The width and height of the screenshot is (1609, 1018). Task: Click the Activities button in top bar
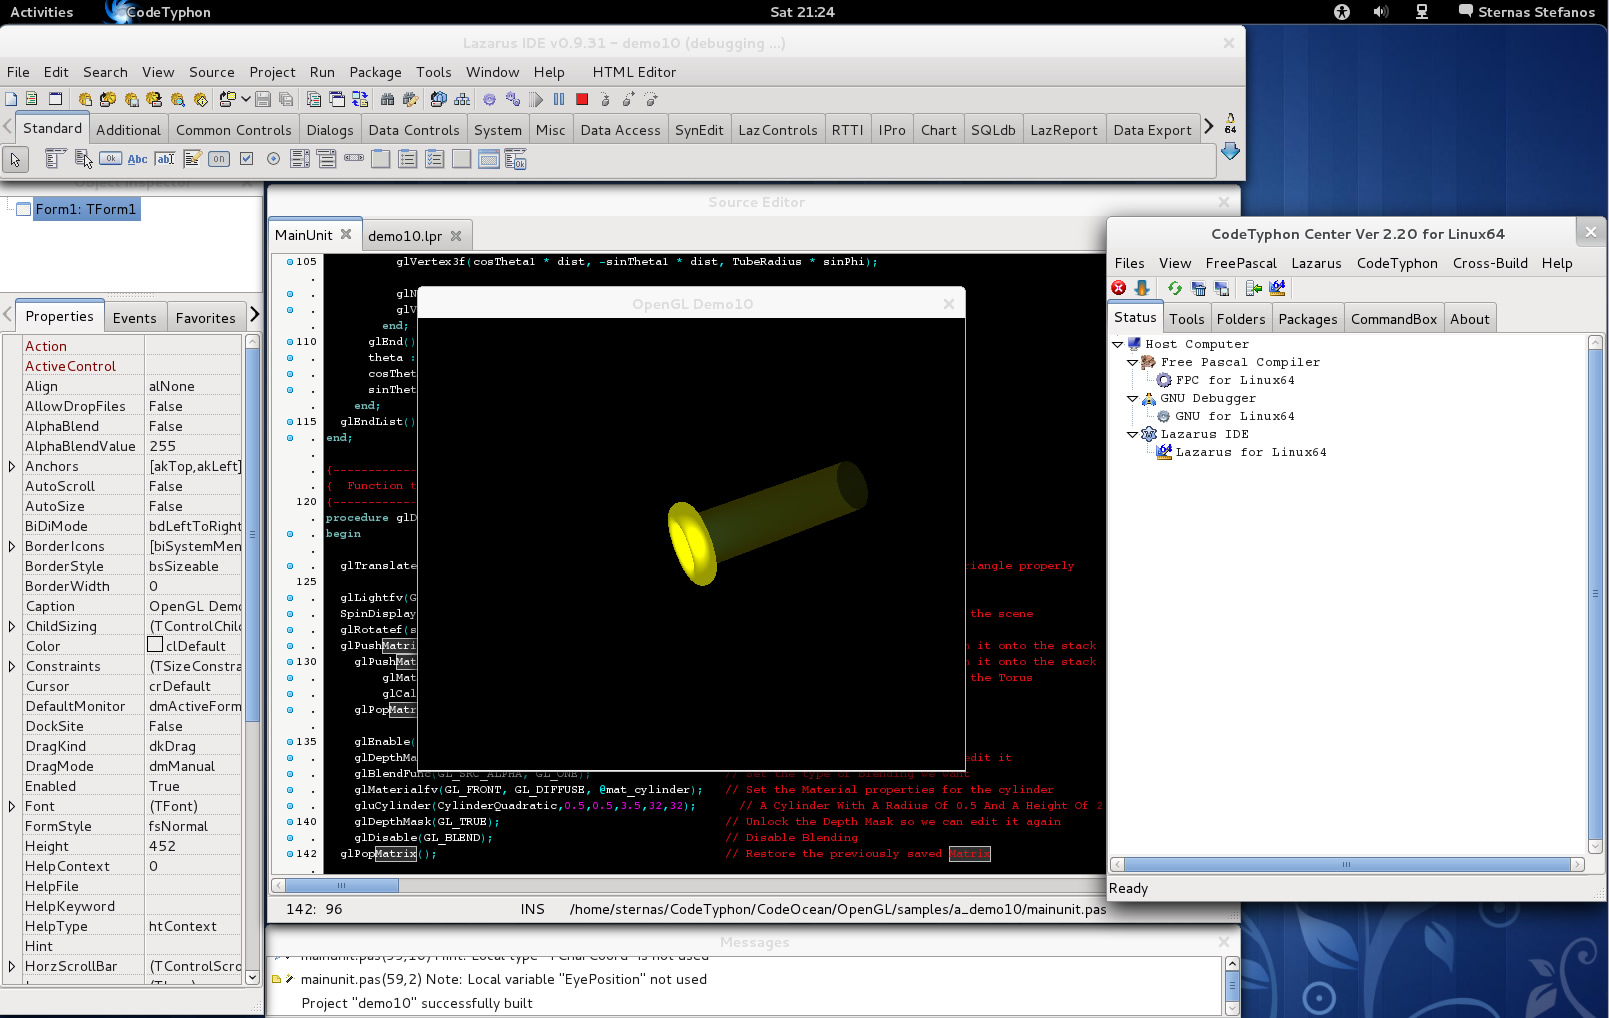pos(42,12)
